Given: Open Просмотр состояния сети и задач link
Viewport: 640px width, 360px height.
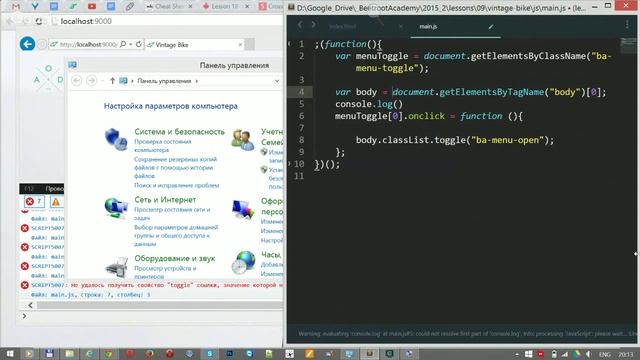Looking at the screenshot, I should click(x=172, y=213).
